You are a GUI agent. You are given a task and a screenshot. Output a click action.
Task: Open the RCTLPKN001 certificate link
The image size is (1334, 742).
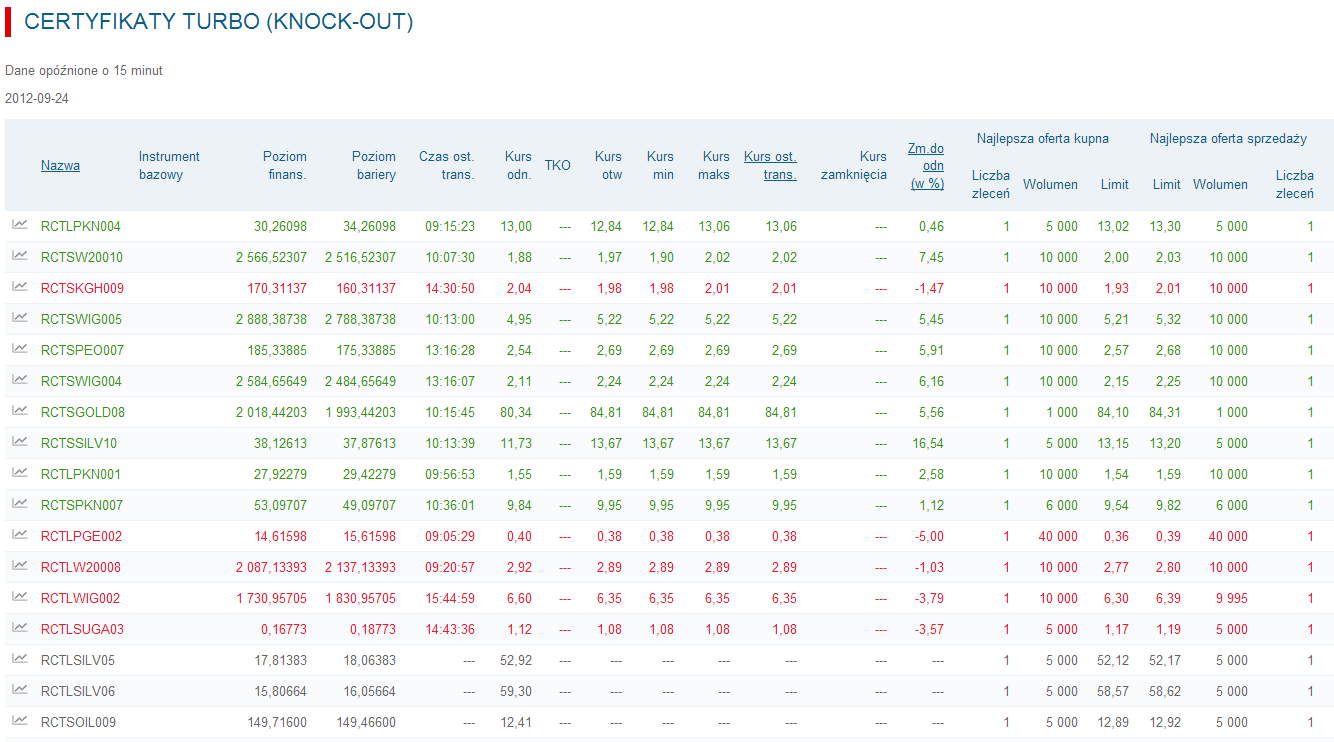pos(81,475)
